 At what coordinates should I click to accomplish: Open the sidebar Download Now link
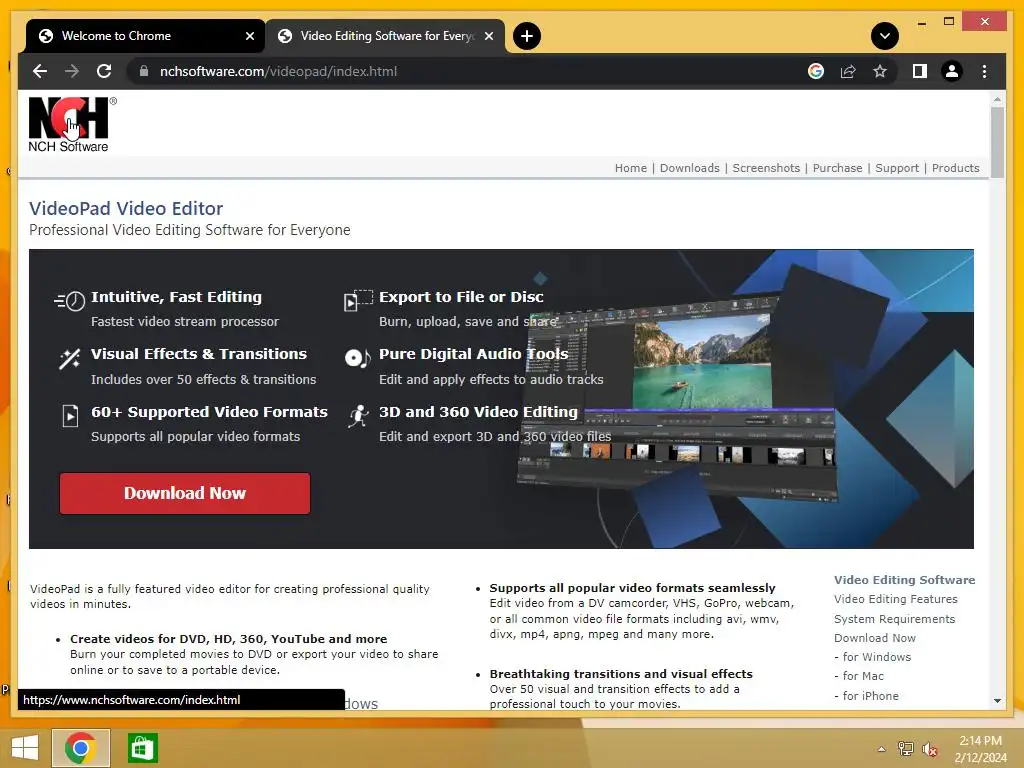point(874,637)
